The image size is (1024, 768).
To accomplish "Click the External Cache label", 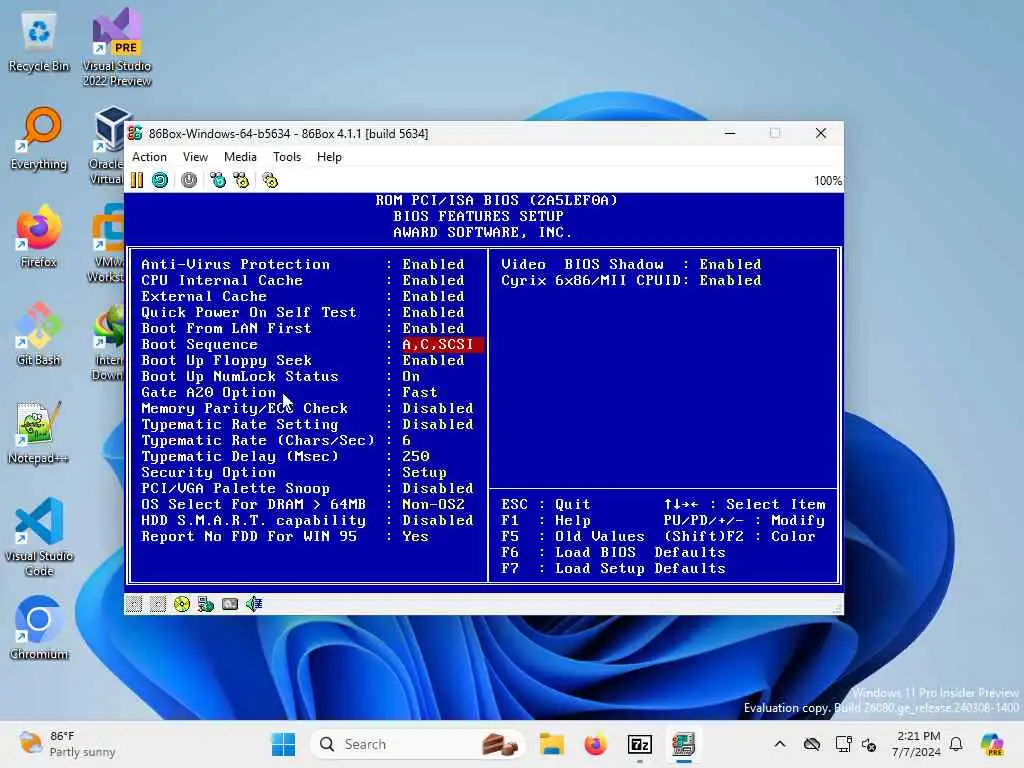I will [x=204, y=296].
